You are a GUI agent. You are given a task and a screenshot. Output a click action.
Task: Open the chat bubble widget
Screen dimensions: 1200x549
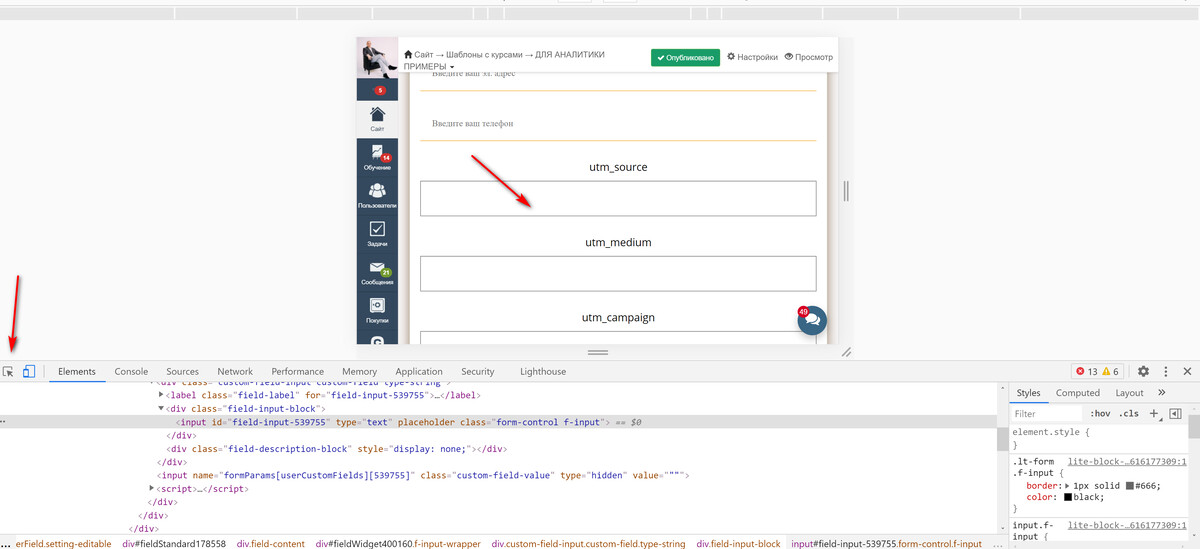click(812, 320)
